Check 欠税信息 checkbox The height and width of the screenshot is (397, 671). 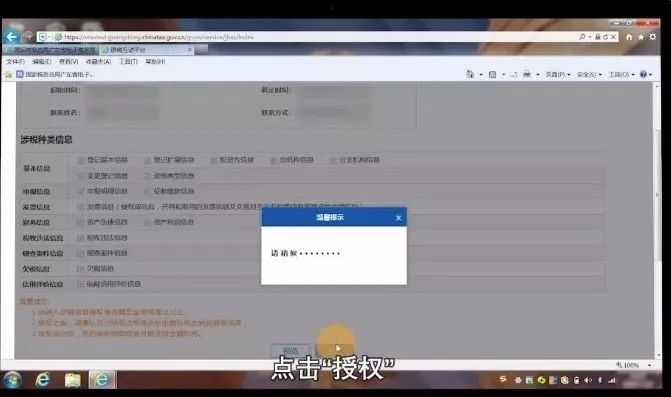[x=81, y=269]
